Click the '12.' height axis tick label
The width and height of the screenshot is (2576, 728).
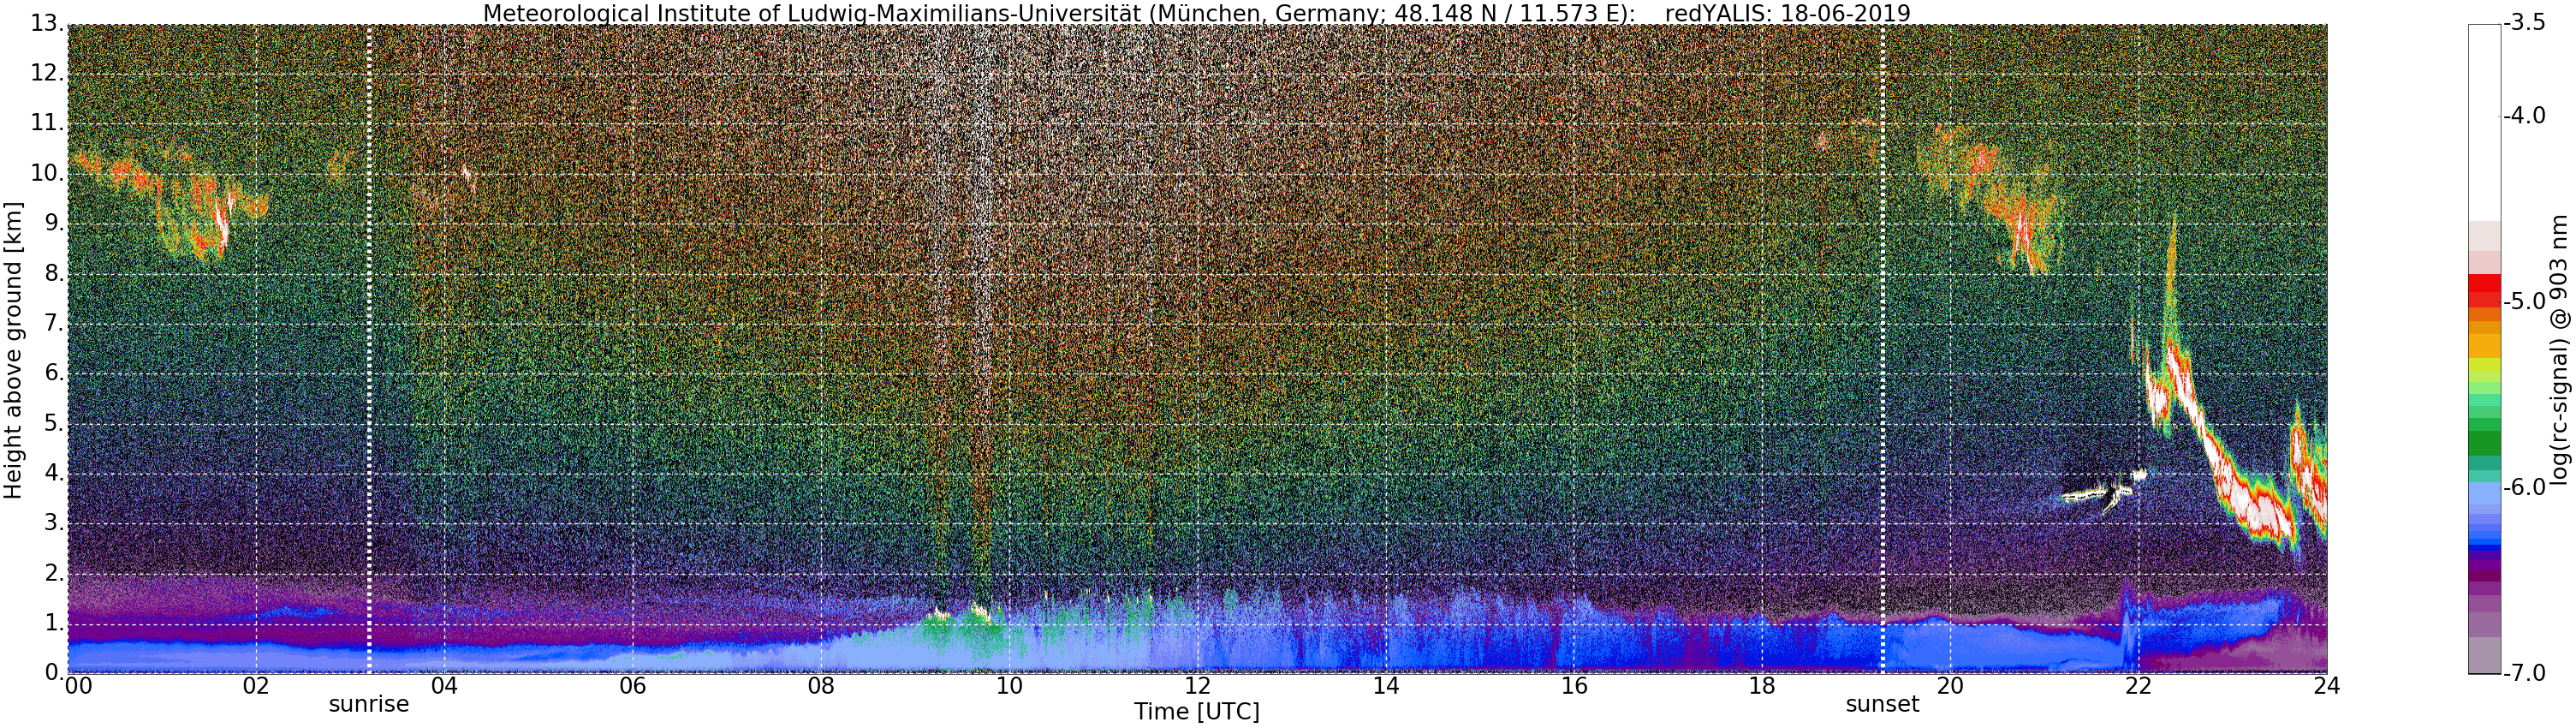[x=46, y=73]
